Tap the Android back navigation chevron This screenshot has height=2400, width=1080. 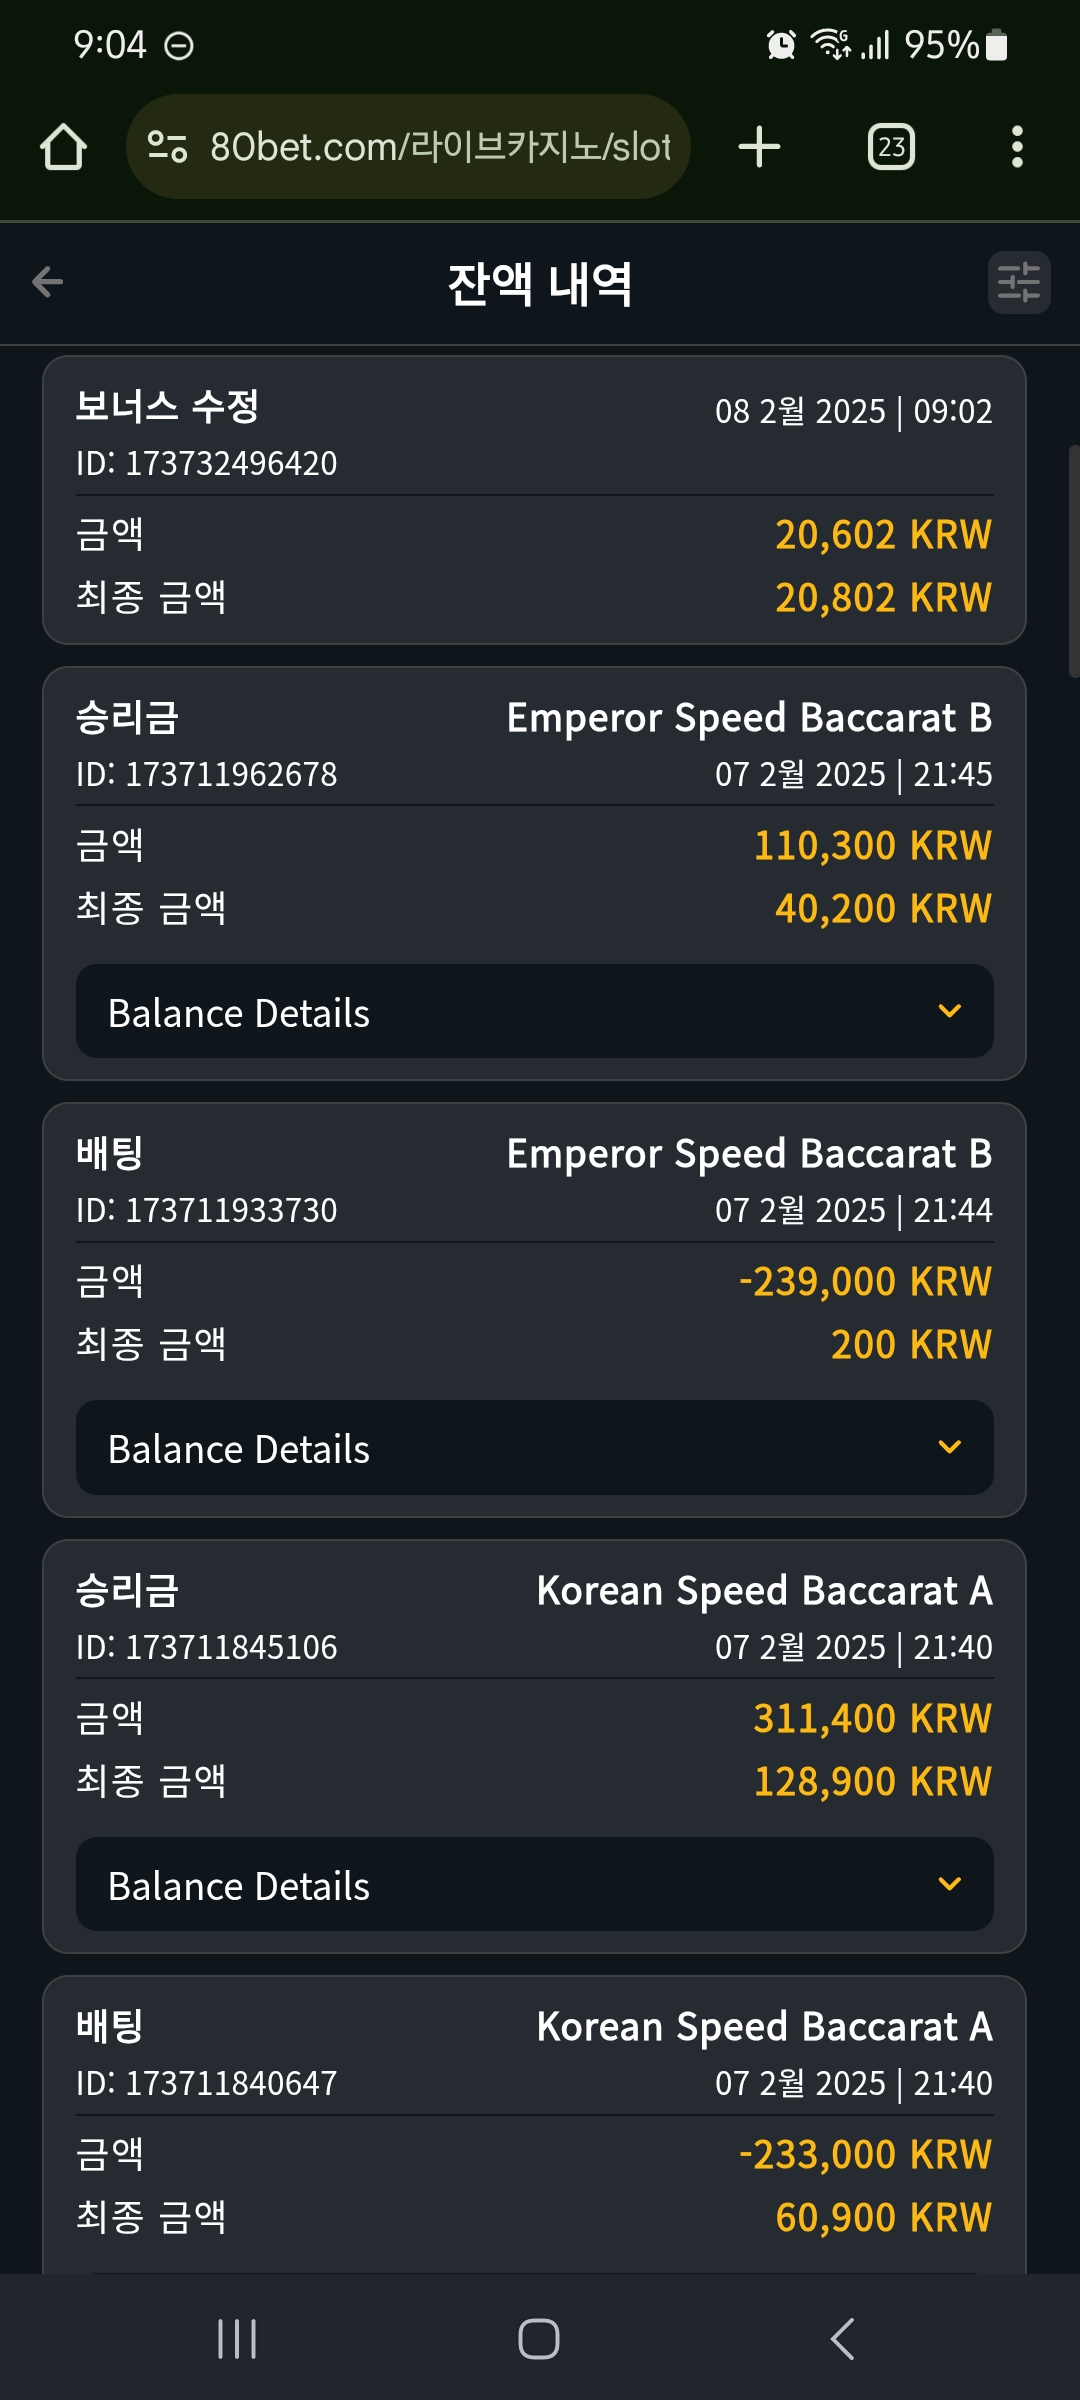coord(842,2339)
